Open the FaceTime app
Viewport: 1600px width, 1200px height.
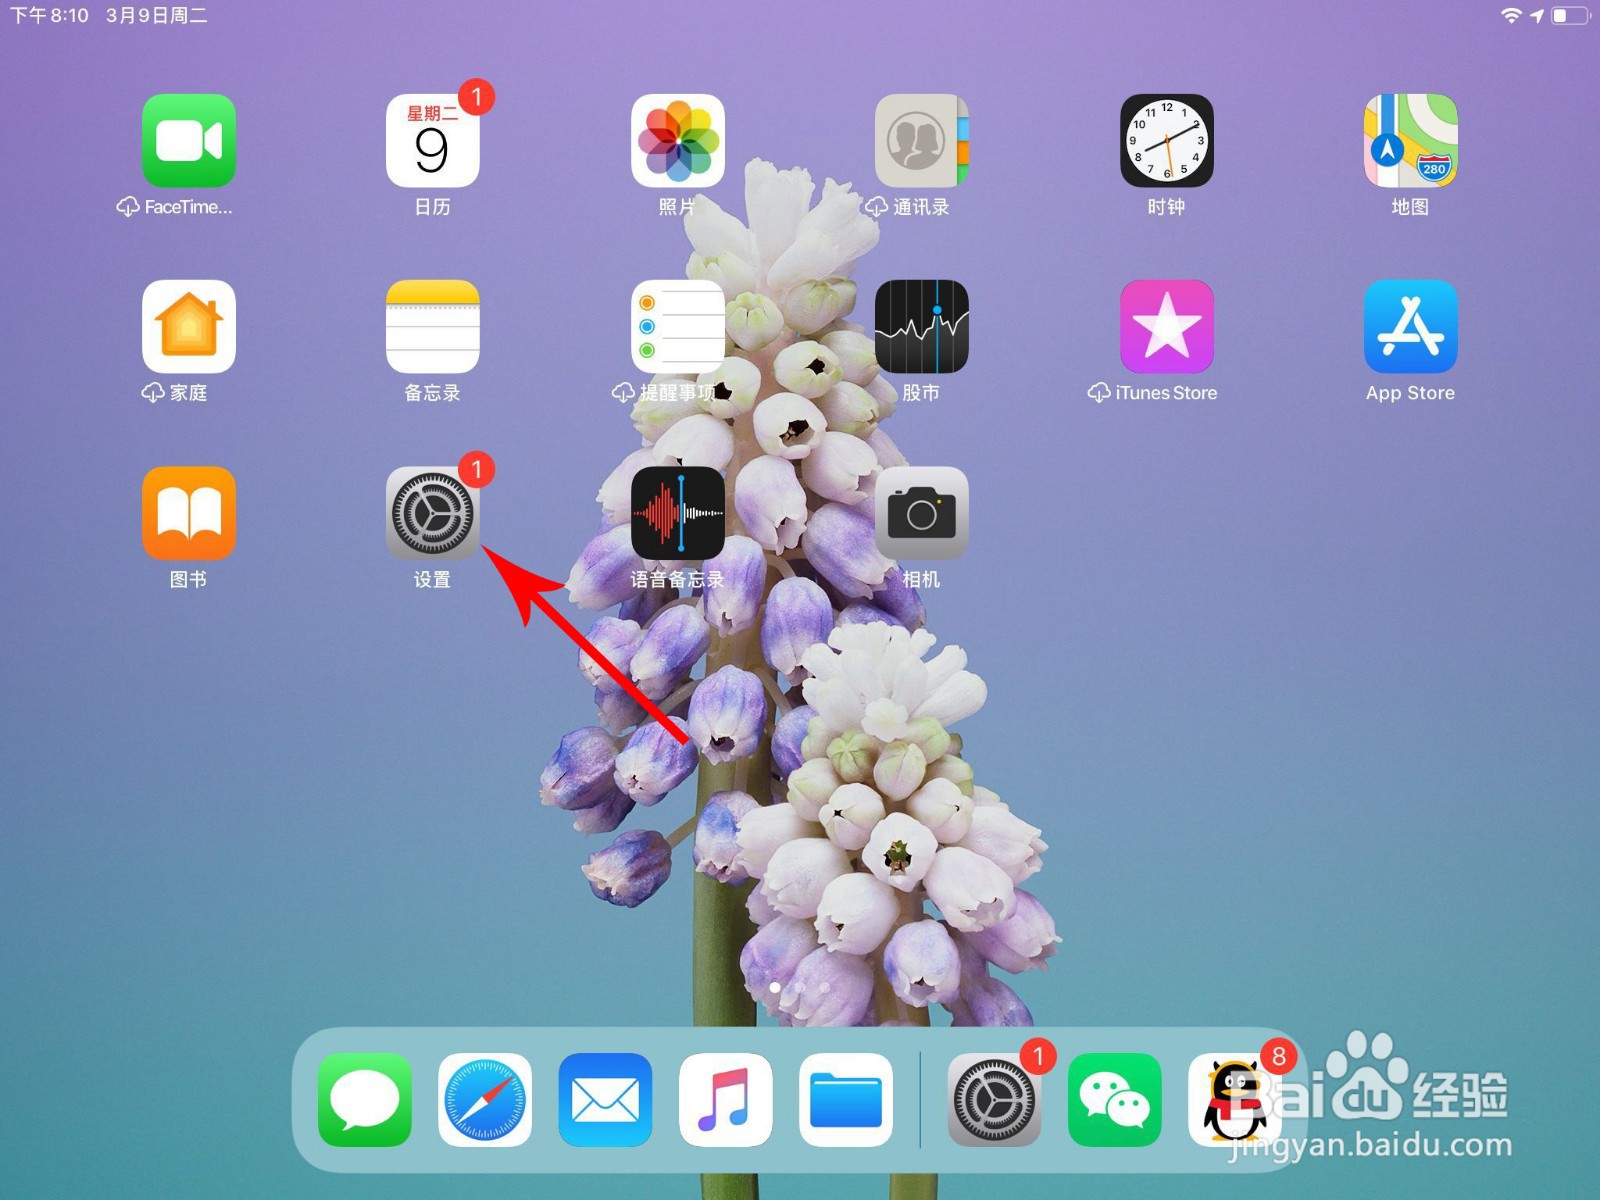(188, 140)
